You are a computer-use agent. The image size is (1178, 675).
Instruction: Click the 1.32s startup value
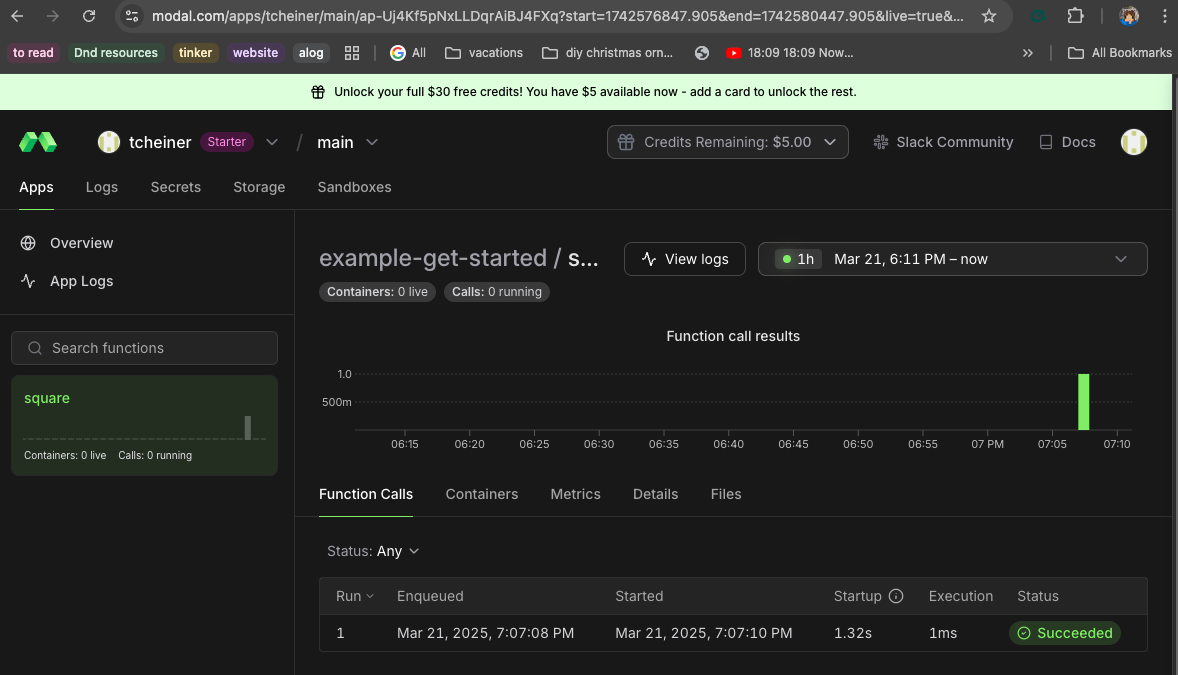click(853, 633)
